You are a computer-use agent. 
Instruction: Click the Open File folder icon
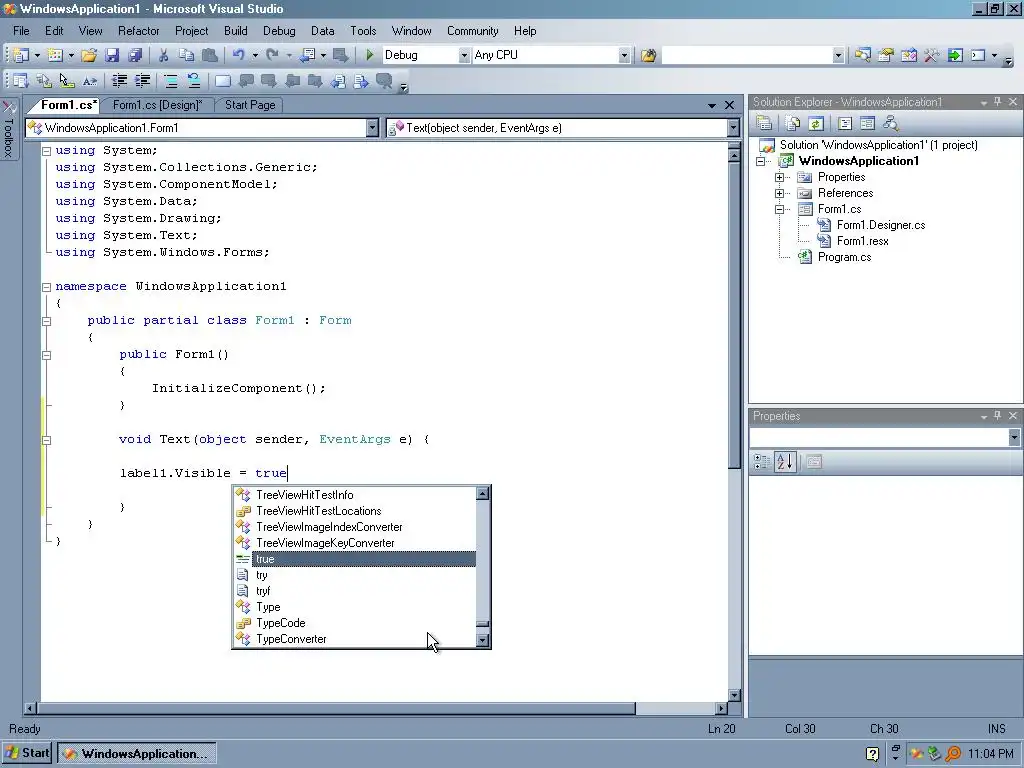(89, 56)
